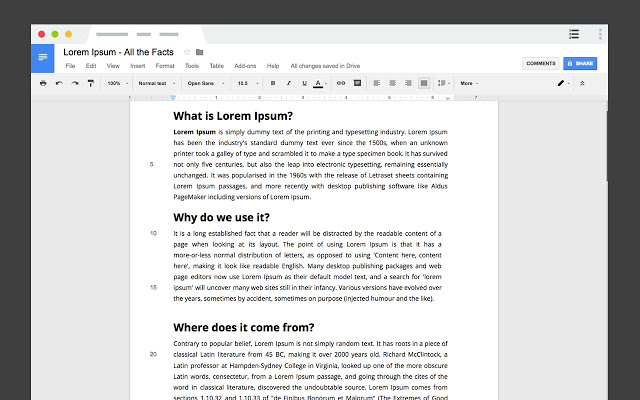
Task: Open the Help menu
Action: [273, 66]
